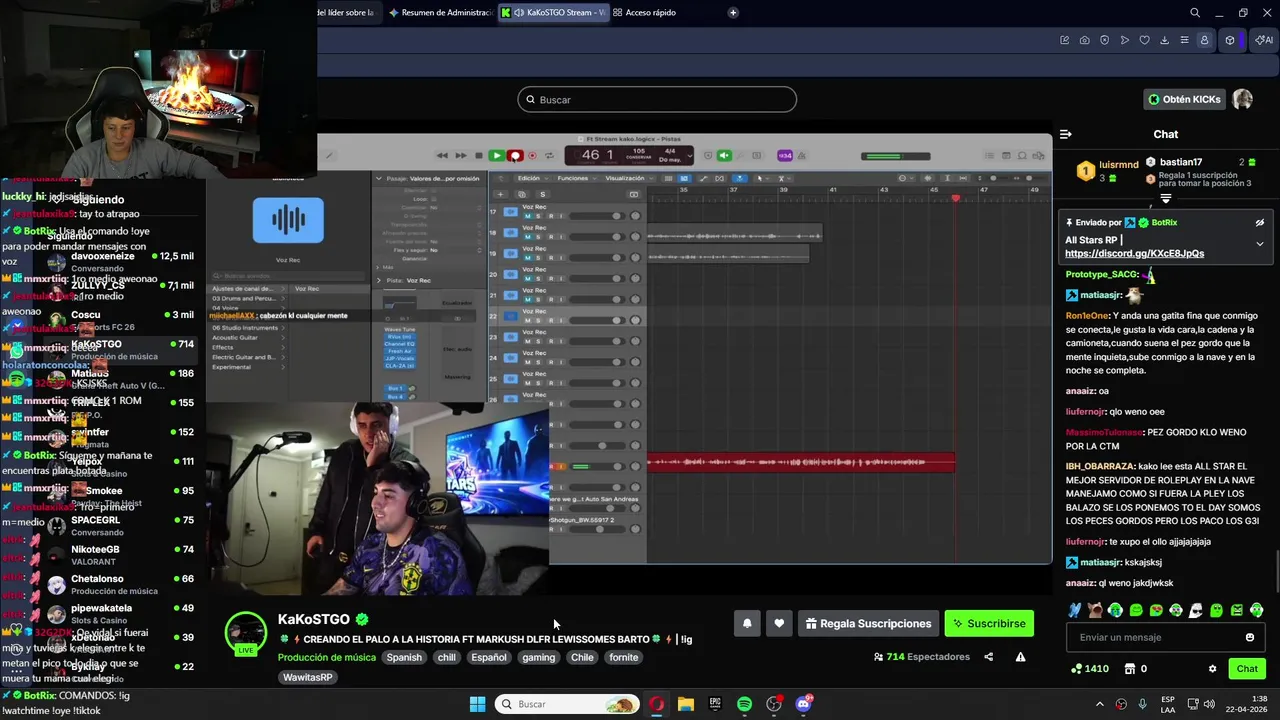Click the playhead marker in the ruler
The image size is (1280, 720).
pos(956,197)
